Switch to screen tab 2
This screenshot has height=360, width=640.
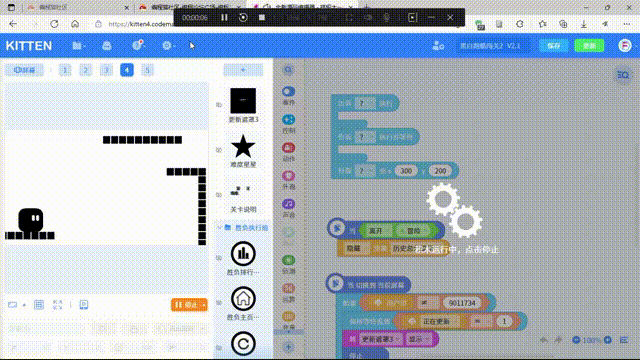click(86, 70)
